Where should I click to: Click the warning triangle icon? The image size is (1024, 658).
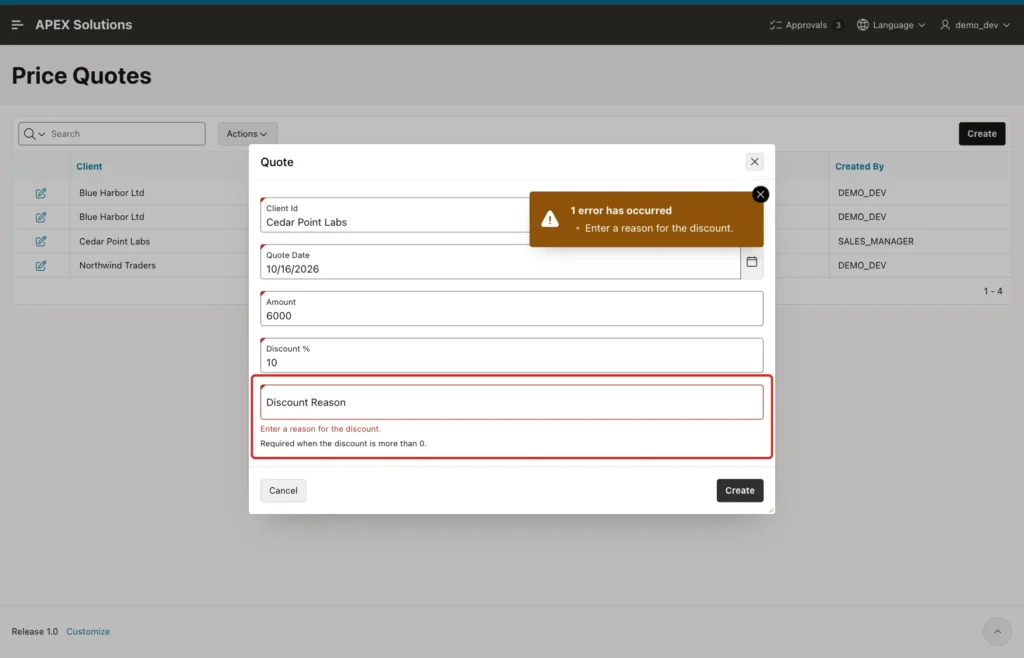pos(550,219)
